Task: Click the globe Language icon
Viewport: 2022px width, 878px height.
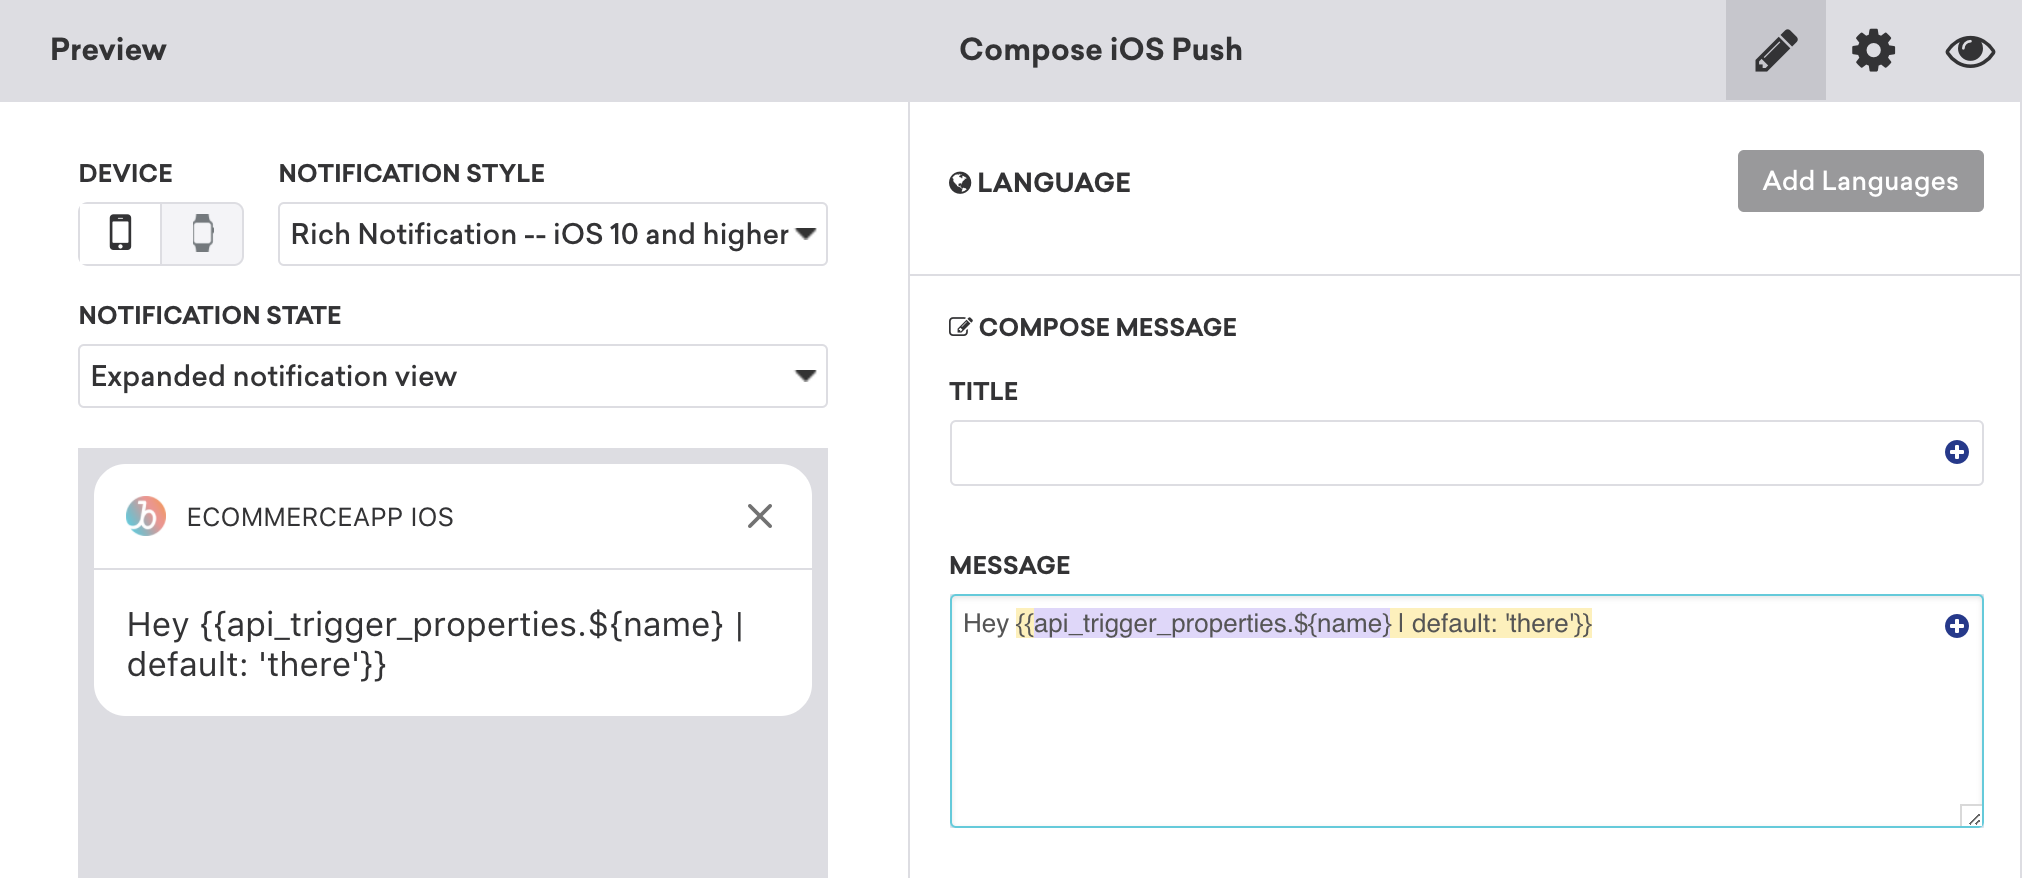Action: [x=960, y=182]
